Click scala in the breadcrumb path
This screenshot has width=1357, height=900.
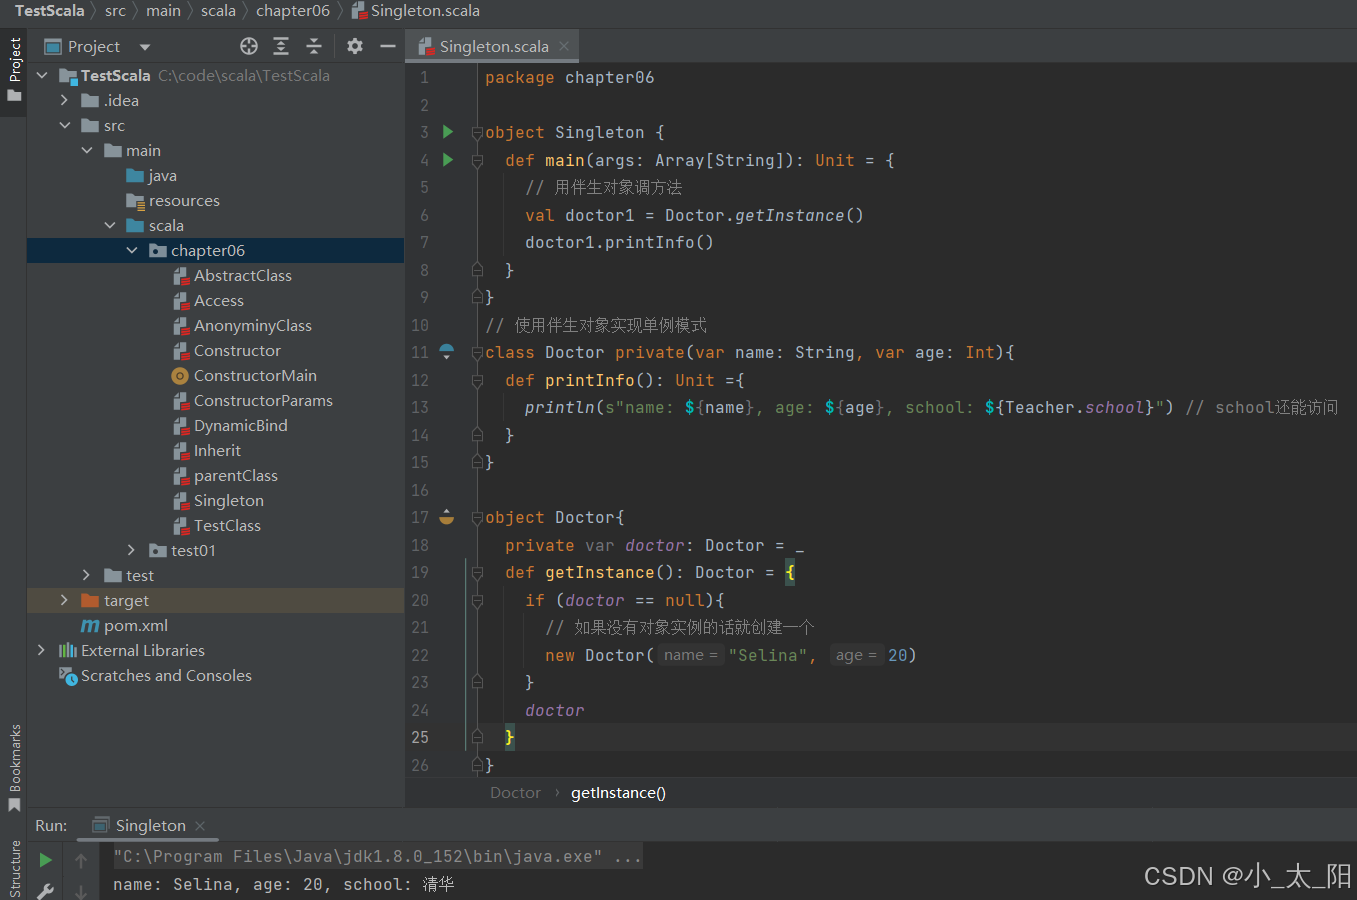pyautogui.click(x=218, y=11)
